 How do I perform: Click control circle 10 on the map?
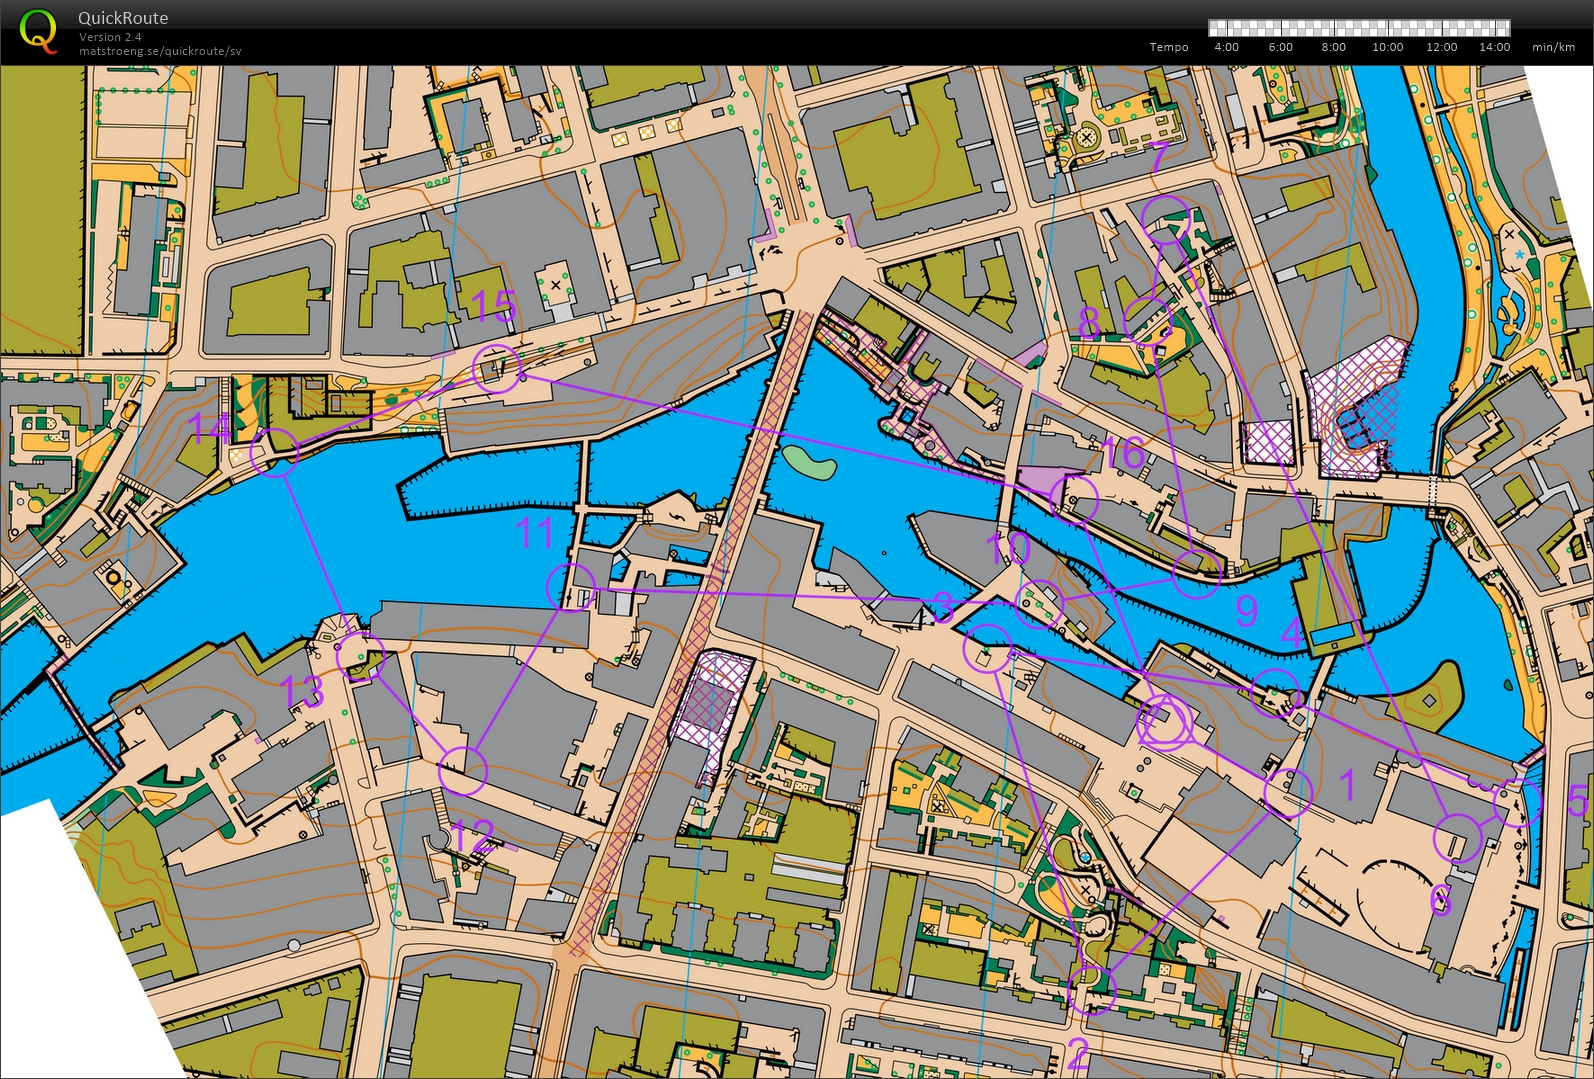[x=1038, y=603]
